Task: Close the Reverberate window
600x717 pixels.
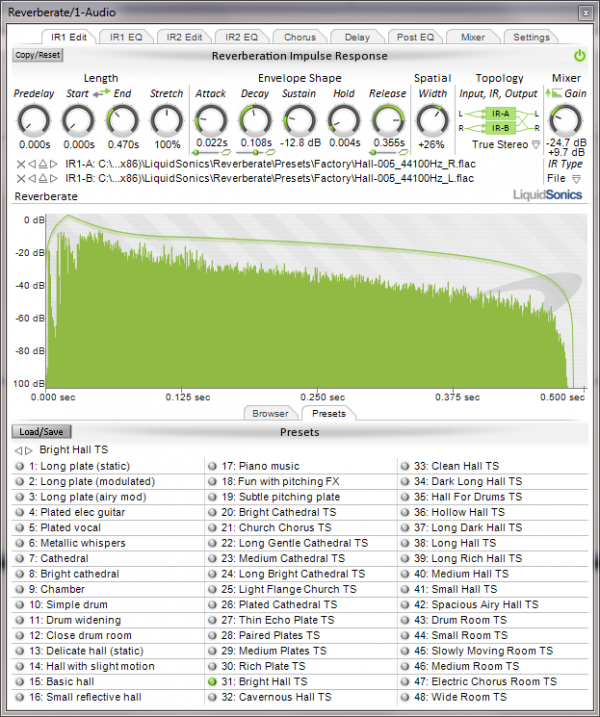Action: point(585,13)
